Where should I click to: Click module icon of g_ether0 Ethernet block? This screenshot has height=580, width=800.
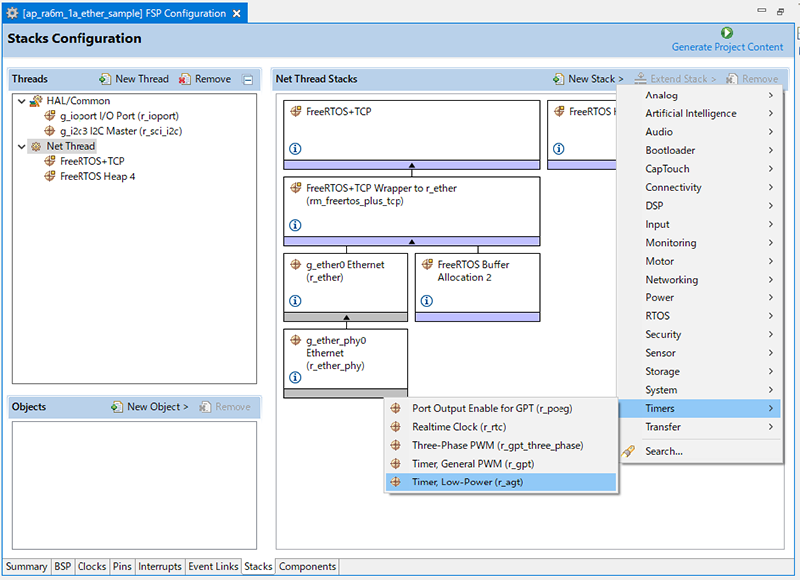[x=295, y=264]
